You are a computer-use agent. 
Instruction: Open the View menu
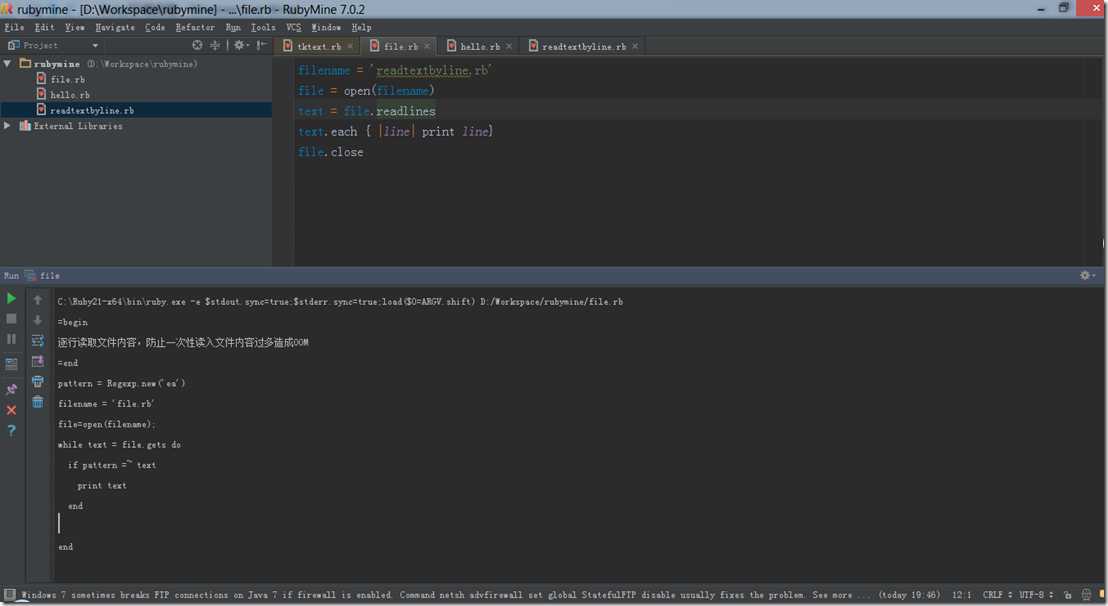pos(75,28)
